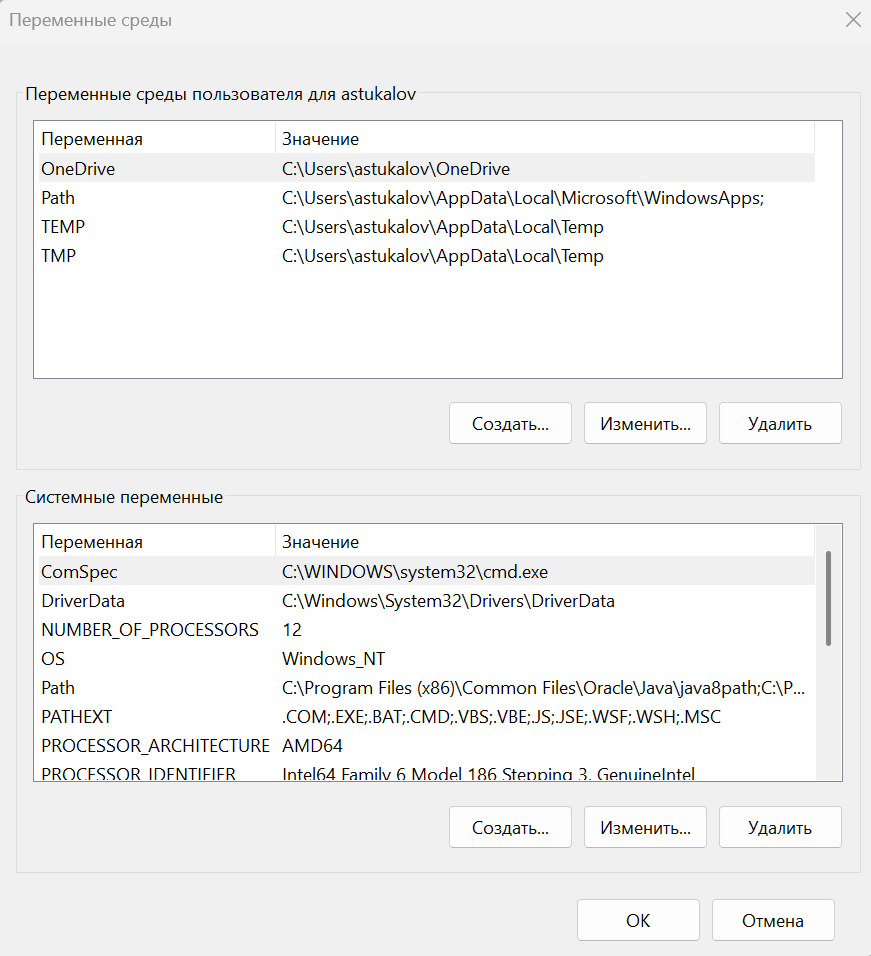Viewport: 871px width, 956px height.
Task: Click Создать under system variables
Action: (x=510, y=827)
